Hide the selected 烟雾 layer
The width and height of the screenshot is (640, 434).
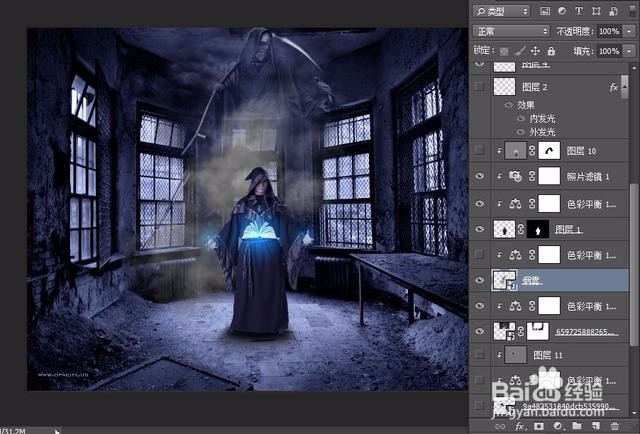click(x=480, y=280)
